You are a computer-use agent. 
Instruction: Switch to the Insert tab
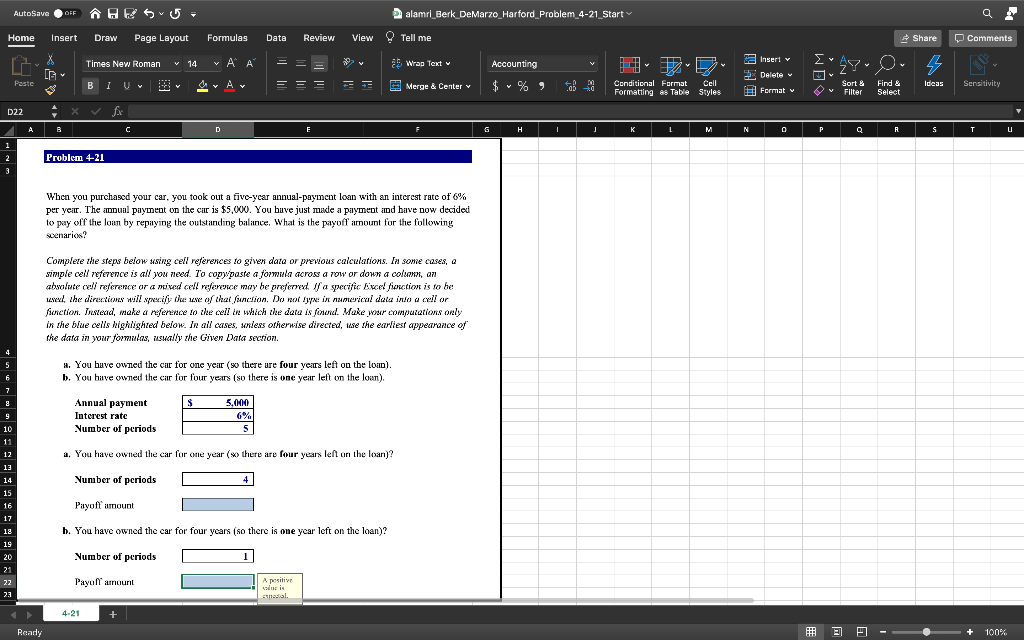tap(64, 38)
